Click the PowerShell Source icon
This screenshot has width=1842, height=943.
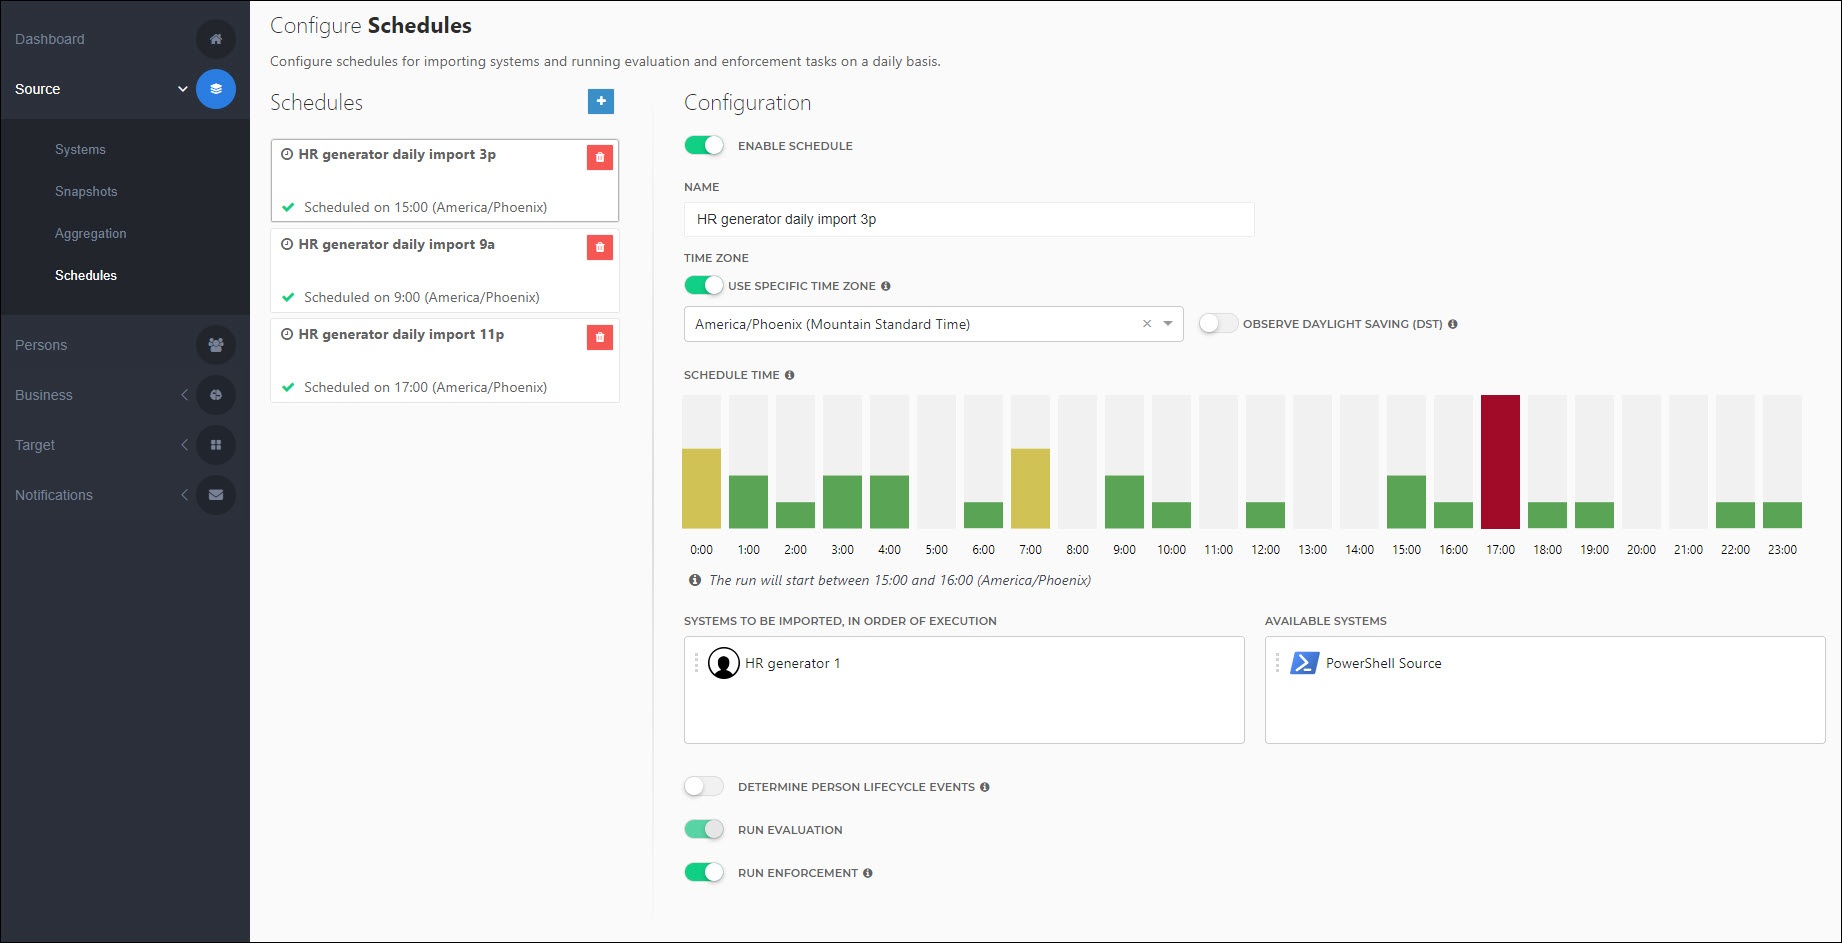(1304, 663)
